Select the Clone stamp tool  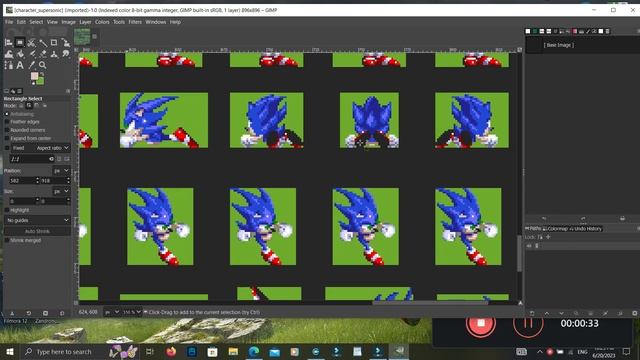click(54, 54)
